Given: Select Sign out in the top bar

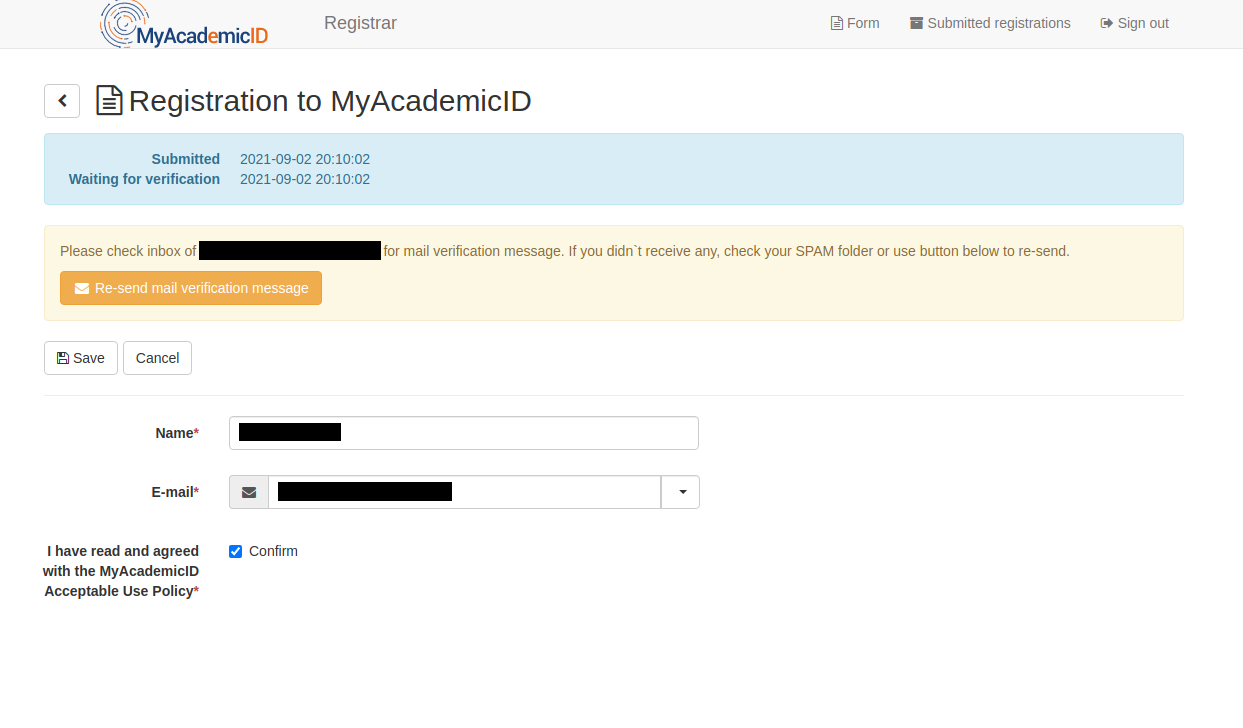Looking at the screenshot, I should pos(1142,23).
